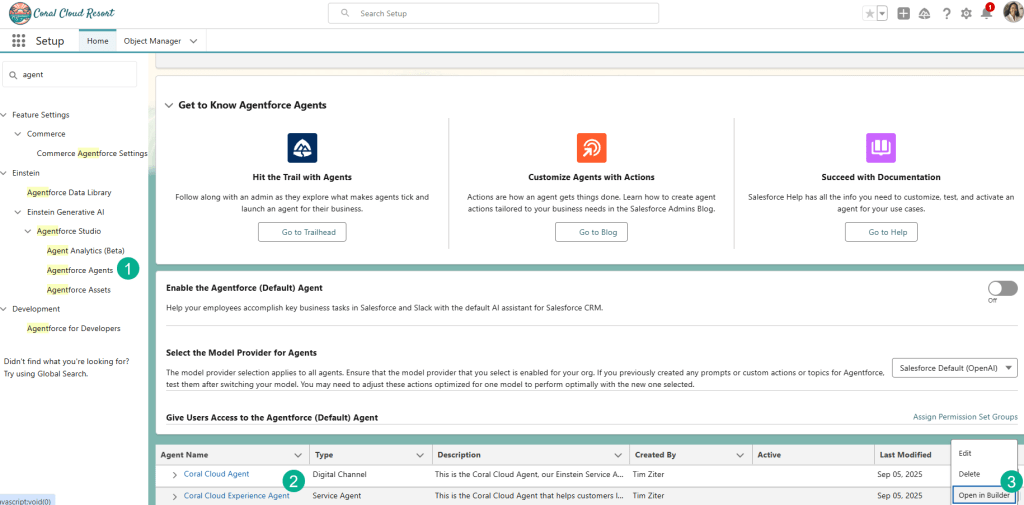Open the Salesforce Default (OpenAI) model dropdown
The image size is (1024, 505).
[x=953, y=368]
